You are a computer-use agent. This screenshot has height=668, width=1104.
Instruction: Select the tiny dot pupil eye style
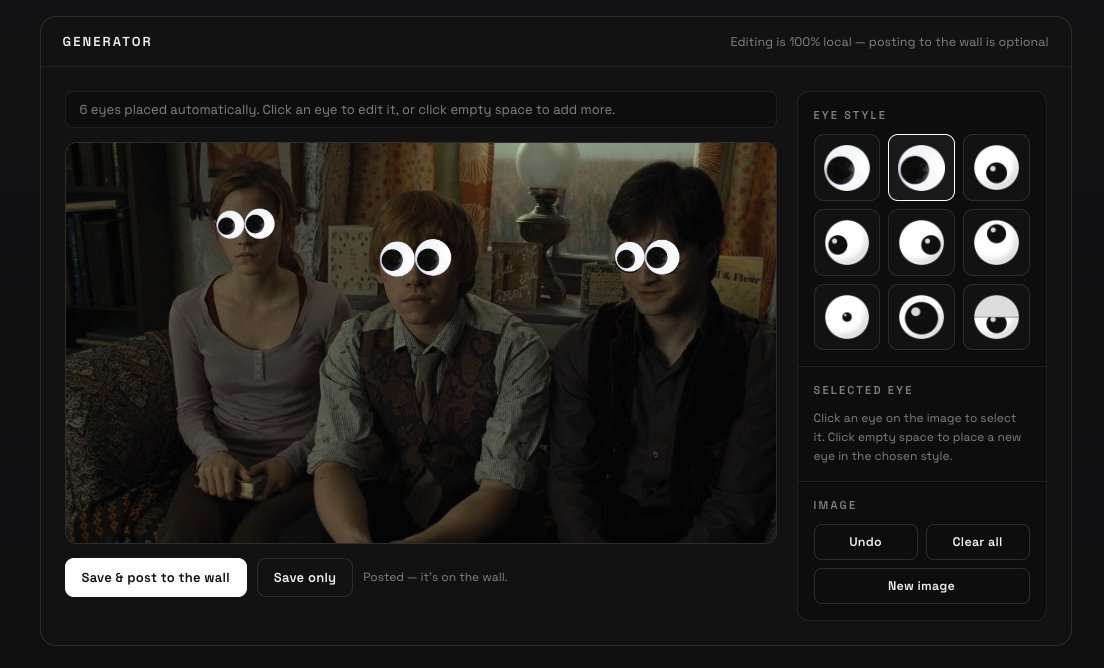coord(846,317)
